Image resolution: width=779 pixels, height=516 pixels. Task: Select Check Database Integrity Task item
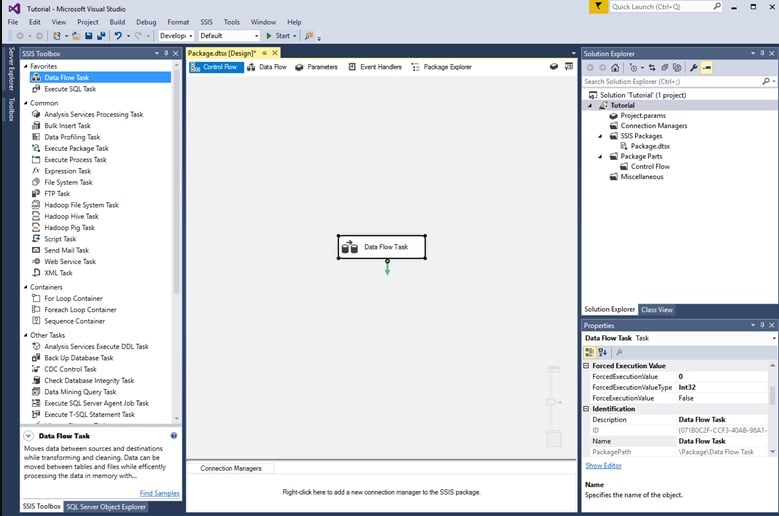(x=89, y=381)
